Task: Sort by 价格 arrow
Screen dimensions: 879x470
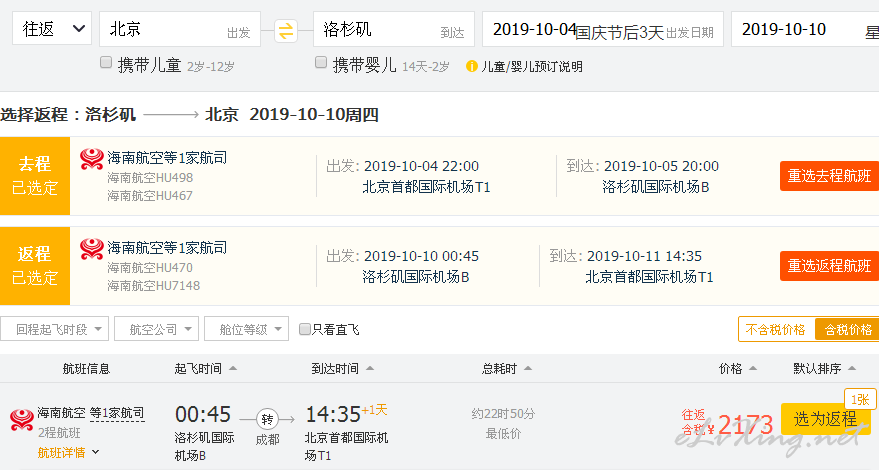Action: click(x=753, y=368)
